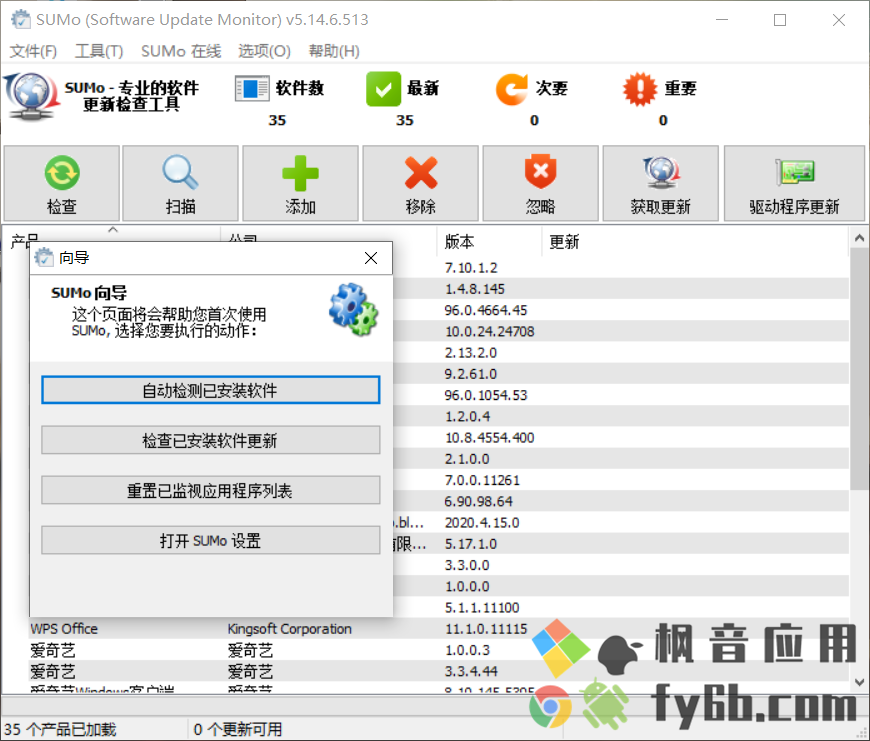
Task: Click version 1.0.0.0
Action: click(x=467, y=586)
